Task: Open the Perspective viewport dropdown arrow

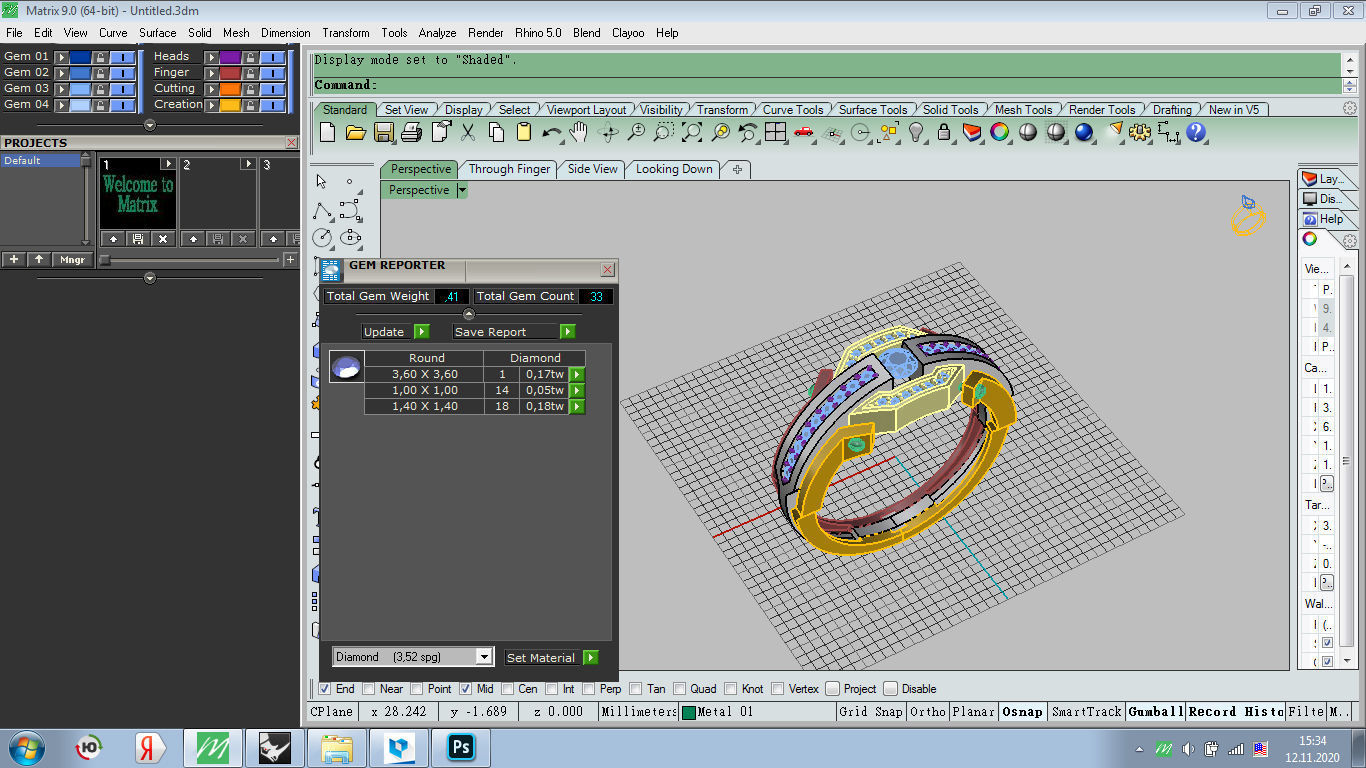Action: coord(462,190)
